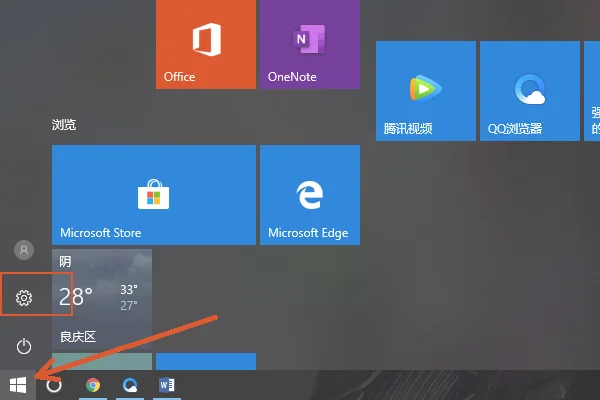This screenshot has height=400, width=600.
Task: Launch the QQ浏览器 tile
Action: pyautogui.click(x=530, y=91)
